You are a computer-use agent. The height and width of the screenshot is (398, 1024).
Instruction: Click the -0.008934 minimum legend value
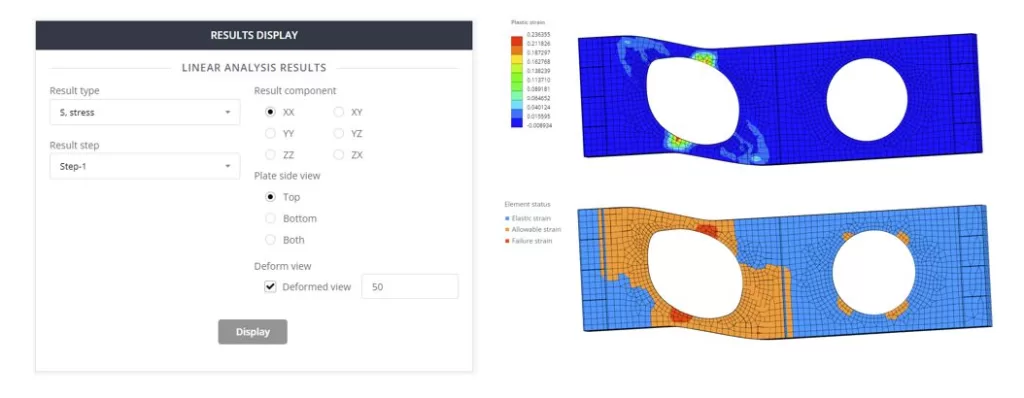(x=539, y=125)
